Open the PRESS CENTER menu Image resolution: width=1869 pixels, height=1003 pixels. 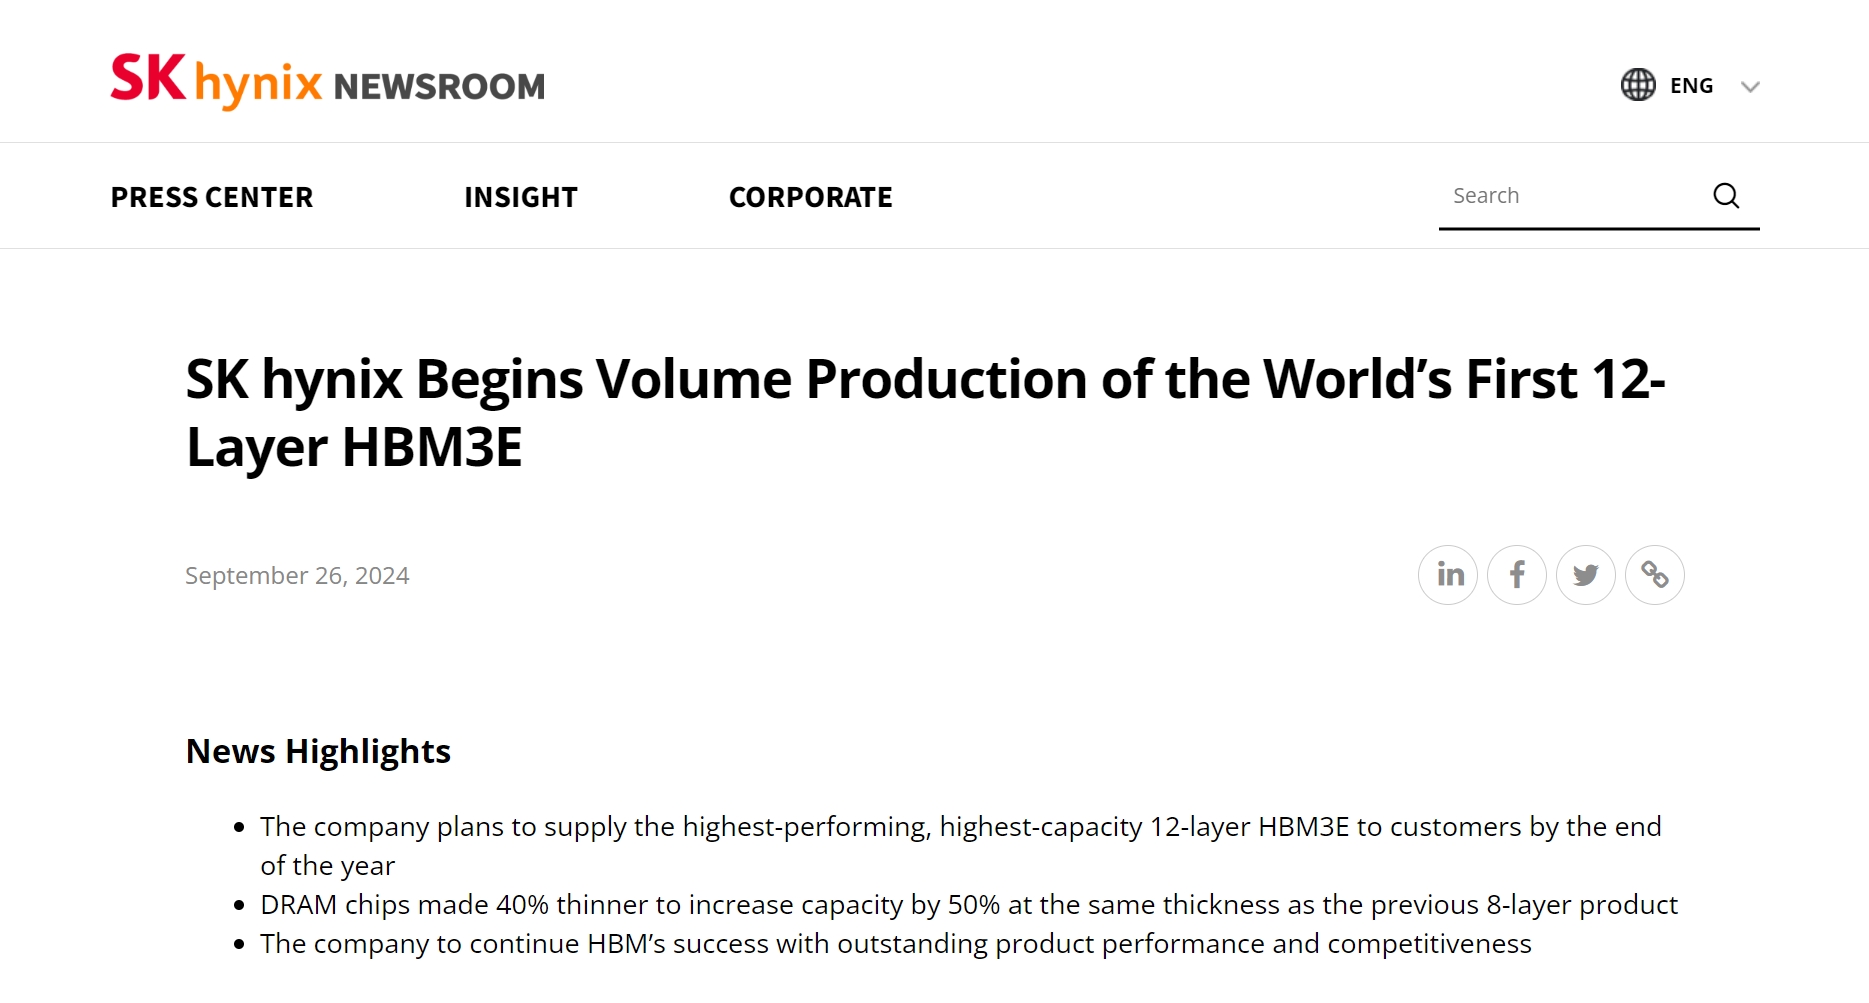tap(212, 197)
